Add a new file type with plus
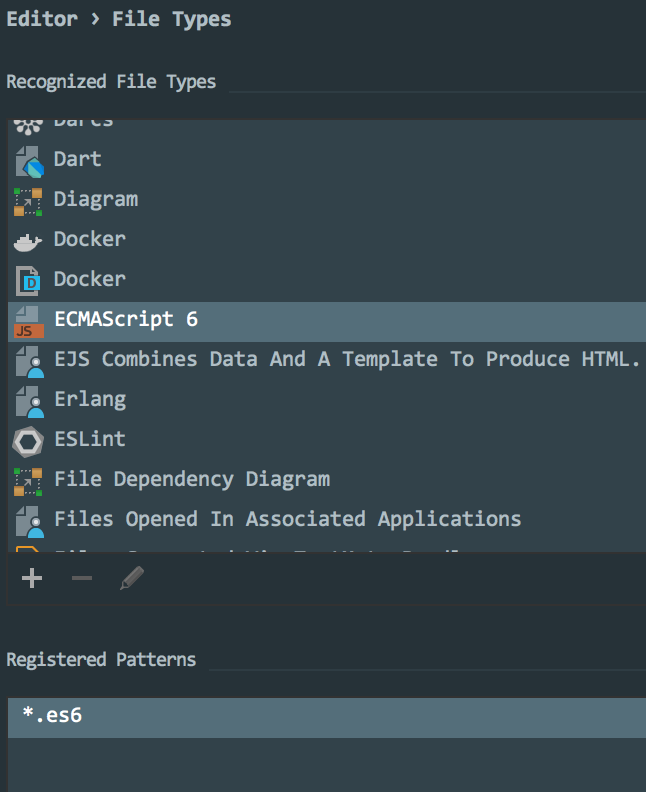Image resolution: width=646 pixels, height=792 pixels. [32, 578]
